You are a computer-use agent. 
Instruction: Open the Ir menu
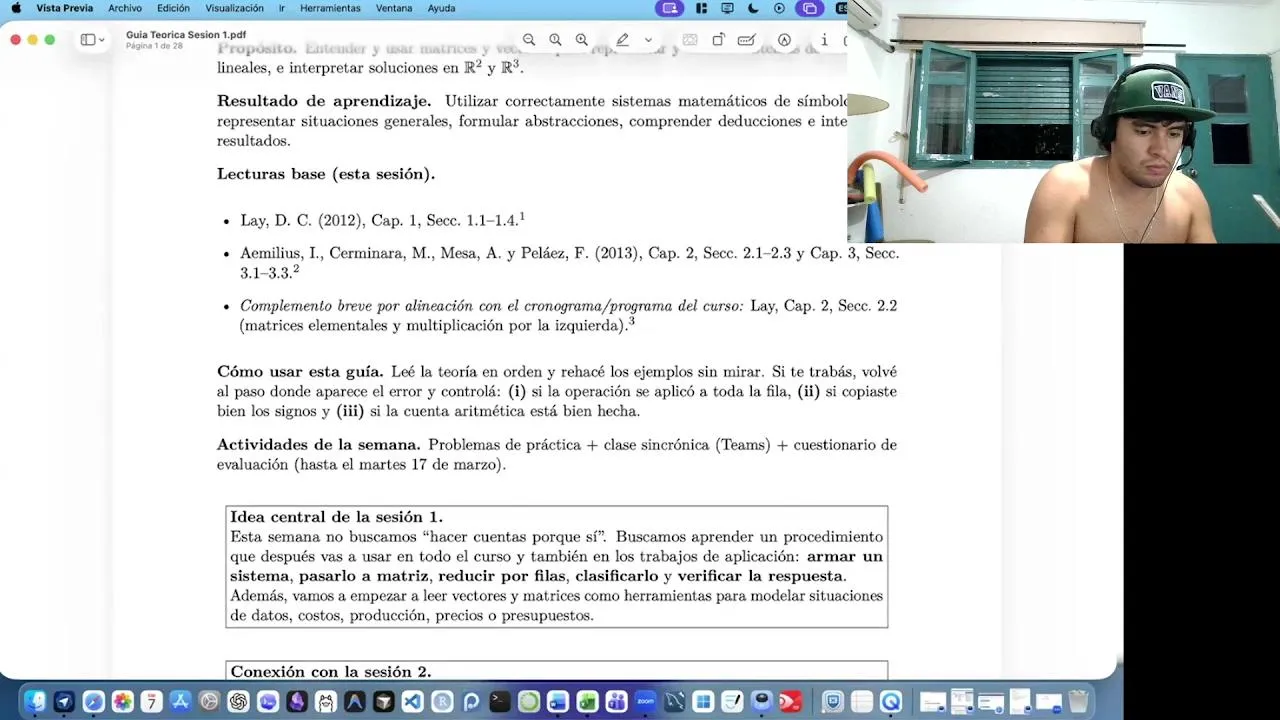click(282, 8)
